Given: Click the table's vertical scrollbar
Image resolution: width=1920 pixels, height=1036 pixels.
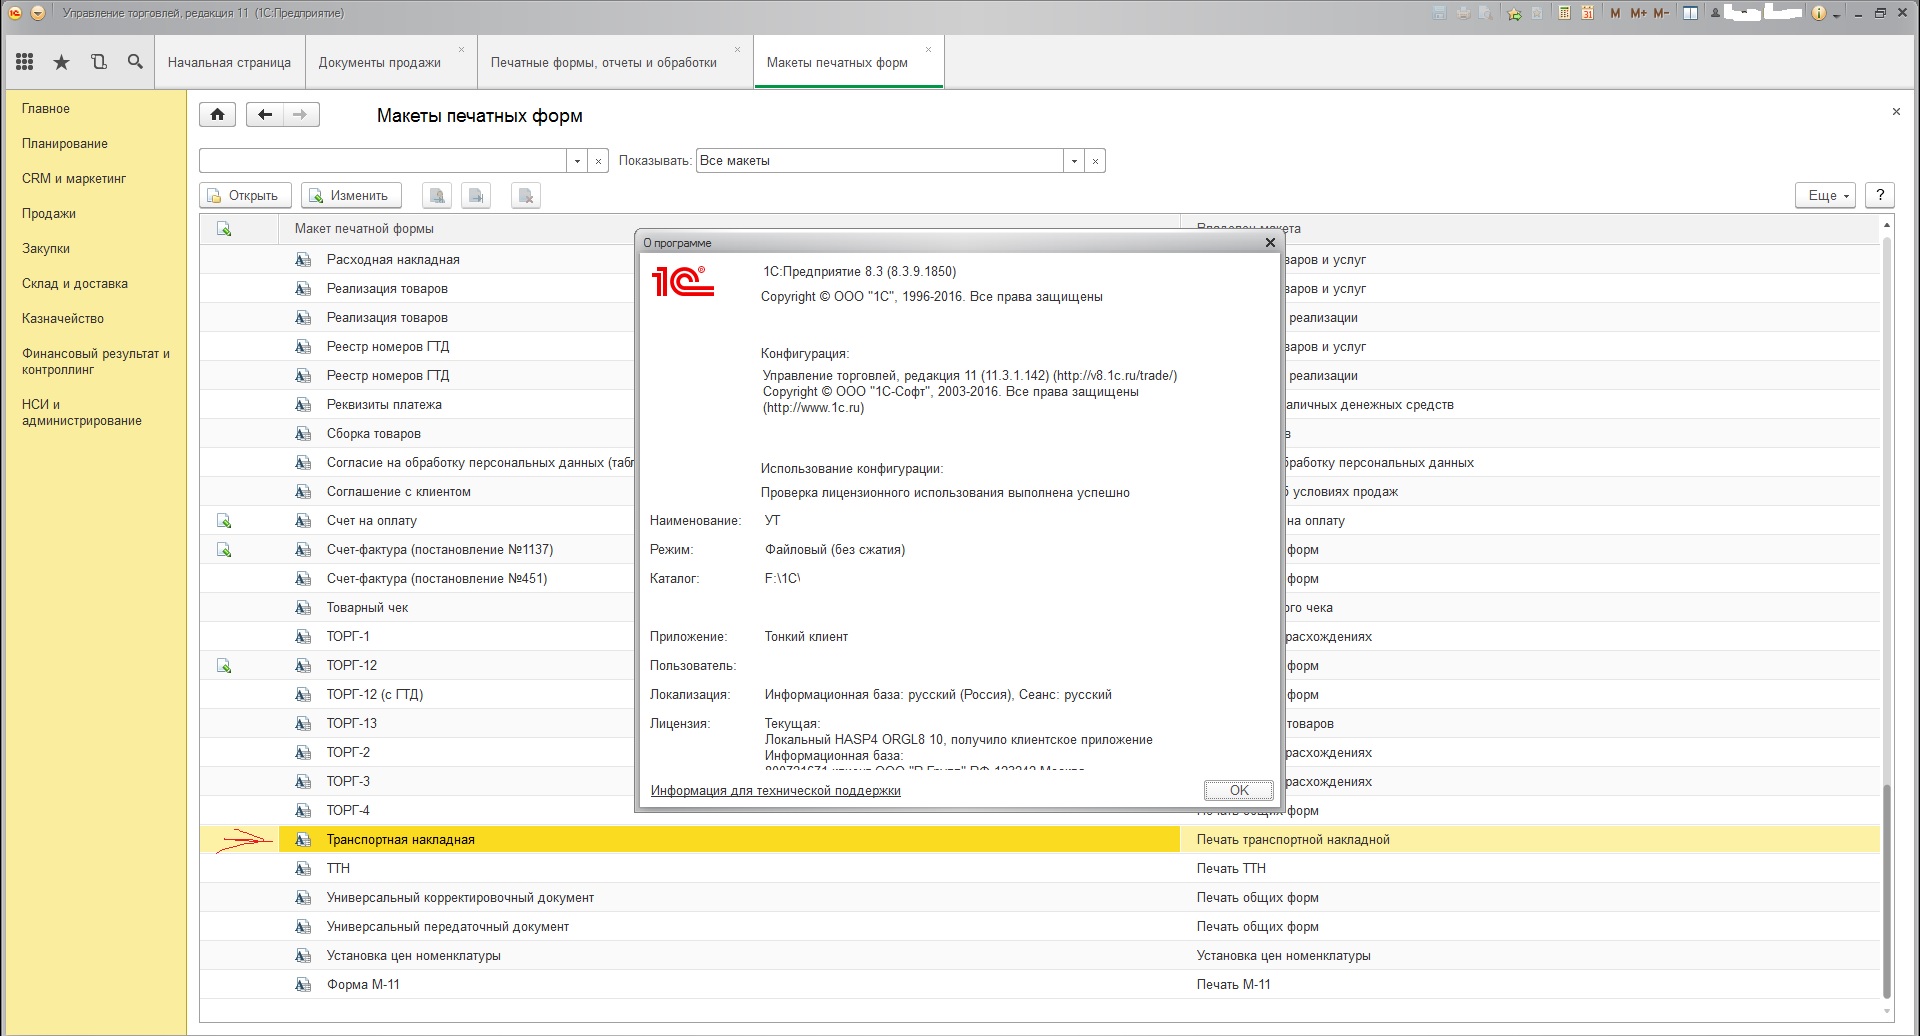Looking at the screenshot, I should (x=1887, y=890).
